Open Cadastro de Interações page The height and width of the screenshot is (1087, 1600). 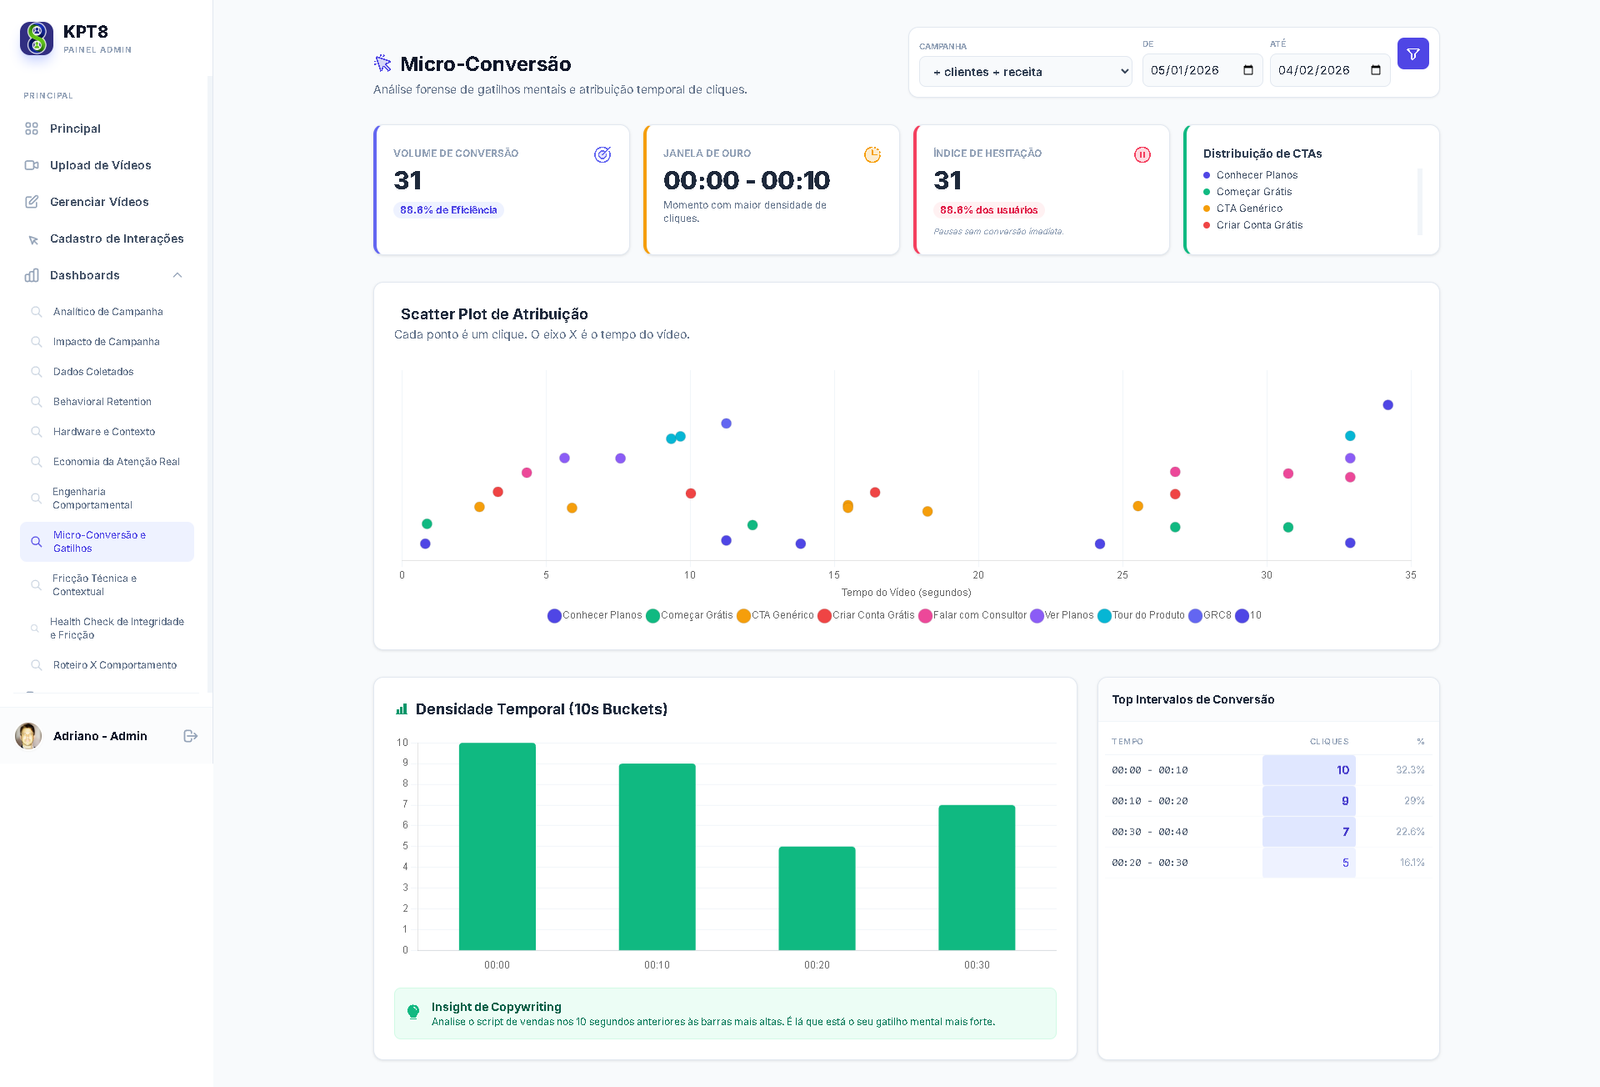click(x=116, y=239)
